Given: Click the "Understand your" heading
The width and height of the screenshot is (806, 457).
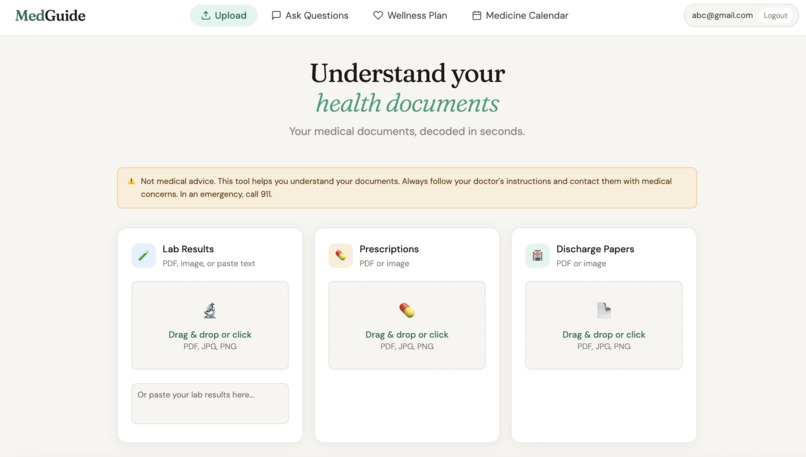Looking at the screenshot, I should point(407,73).
